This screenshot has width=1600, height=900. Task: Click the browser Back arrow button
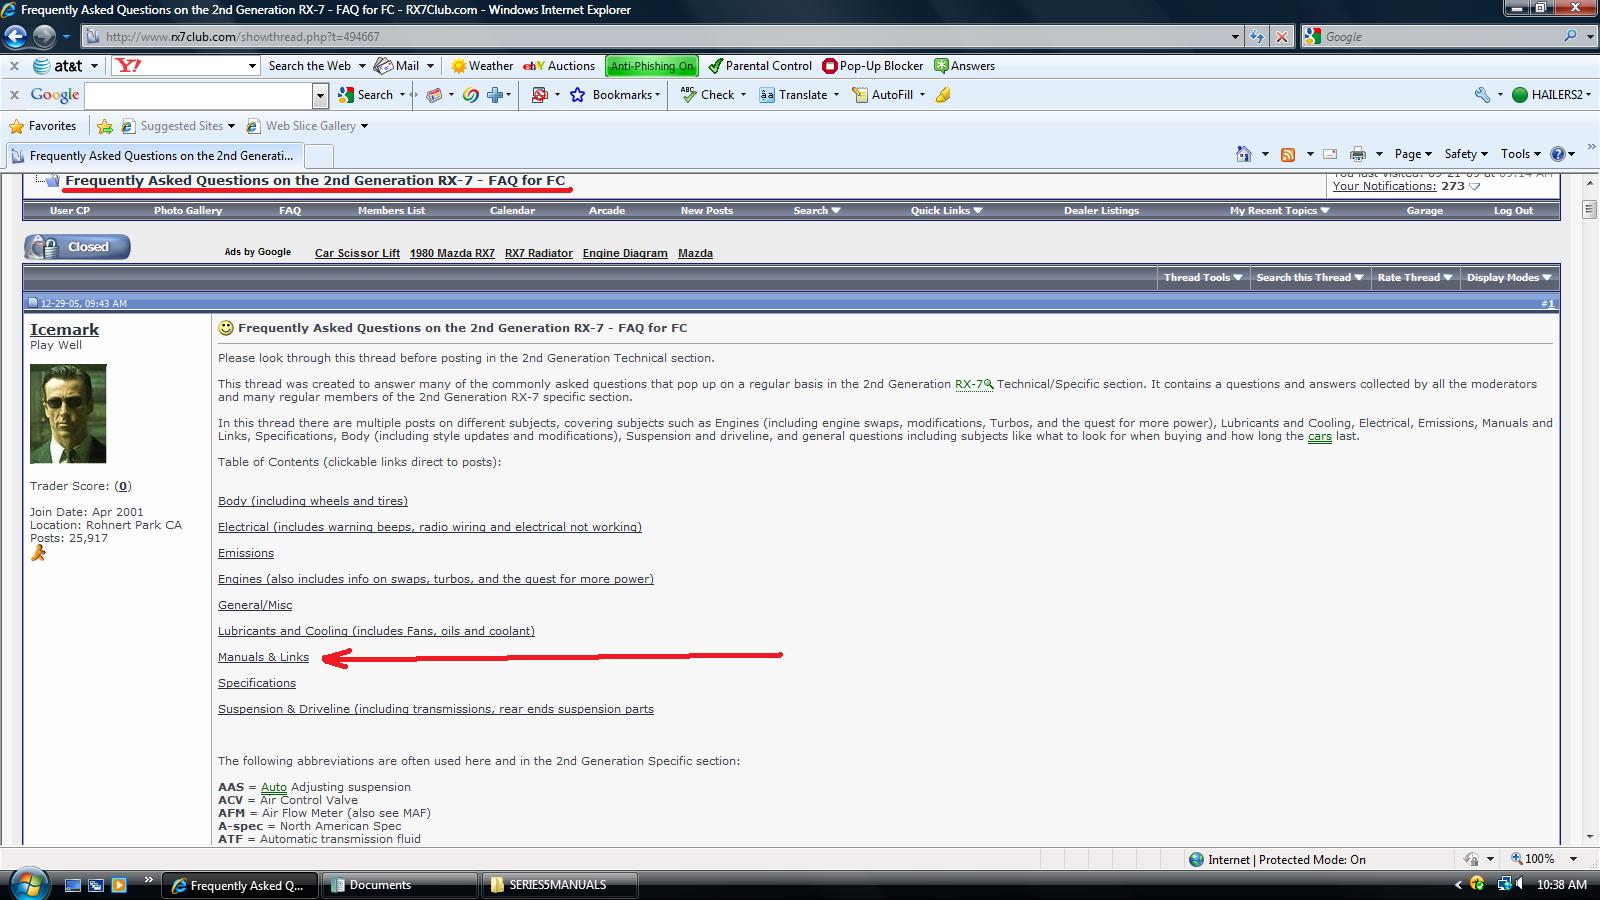[x=16, y=37]
